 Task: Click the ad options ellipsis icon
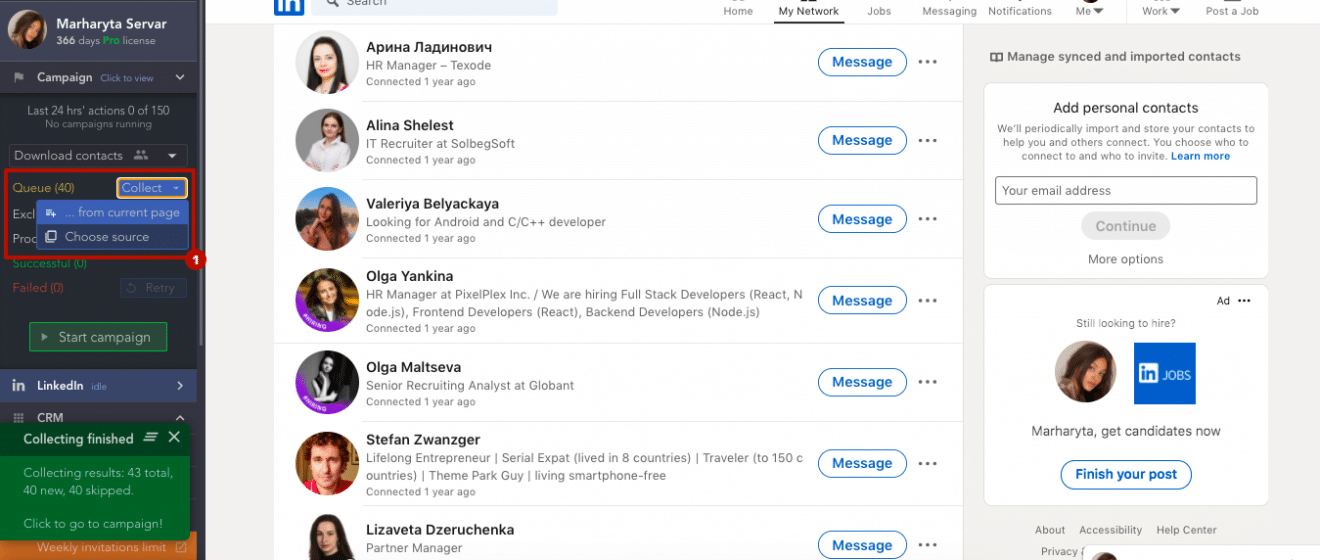coord(1244,301)
